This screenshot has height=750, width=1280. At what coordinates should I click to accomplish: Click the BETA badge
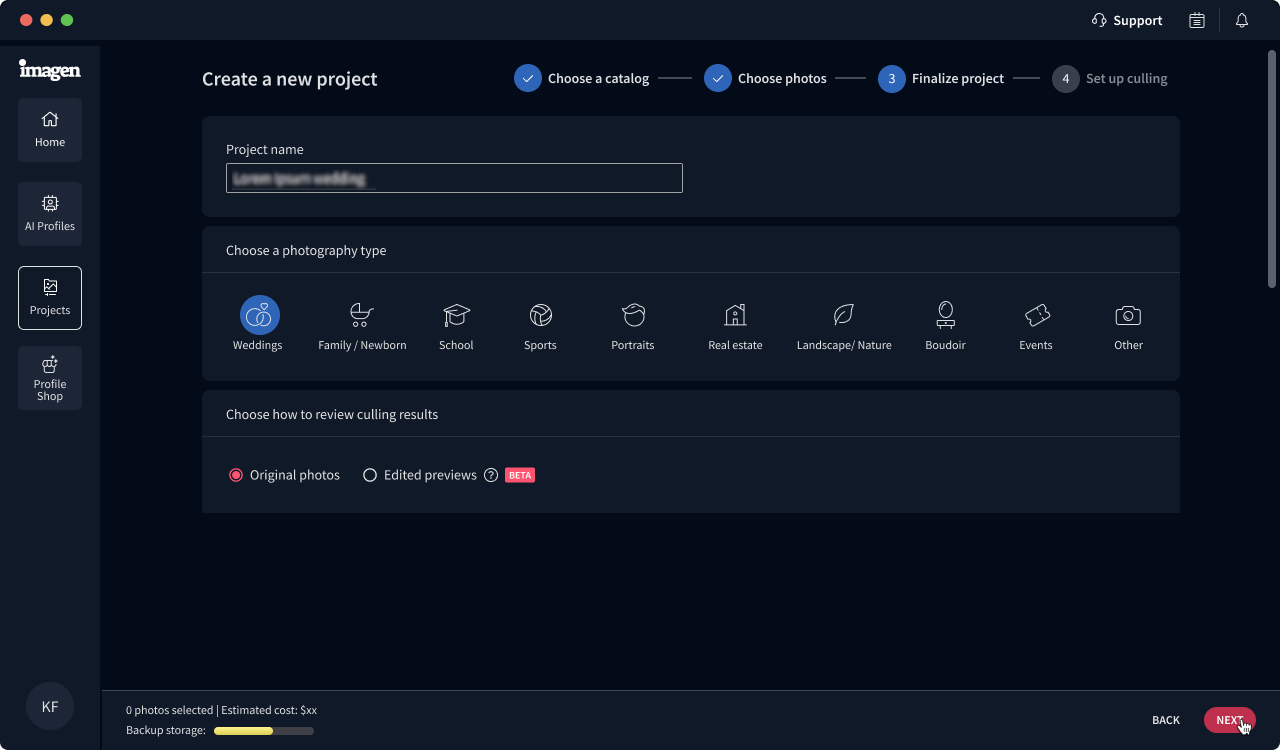(520, 475)
